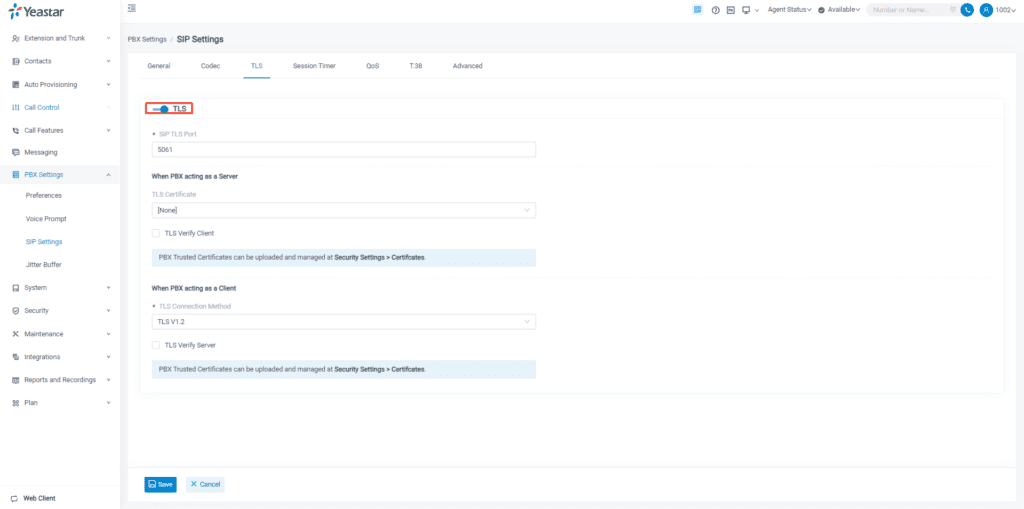Collapse the sidebar with the menu icon
Screen dimensions: 1024x509
coord(132,9)
